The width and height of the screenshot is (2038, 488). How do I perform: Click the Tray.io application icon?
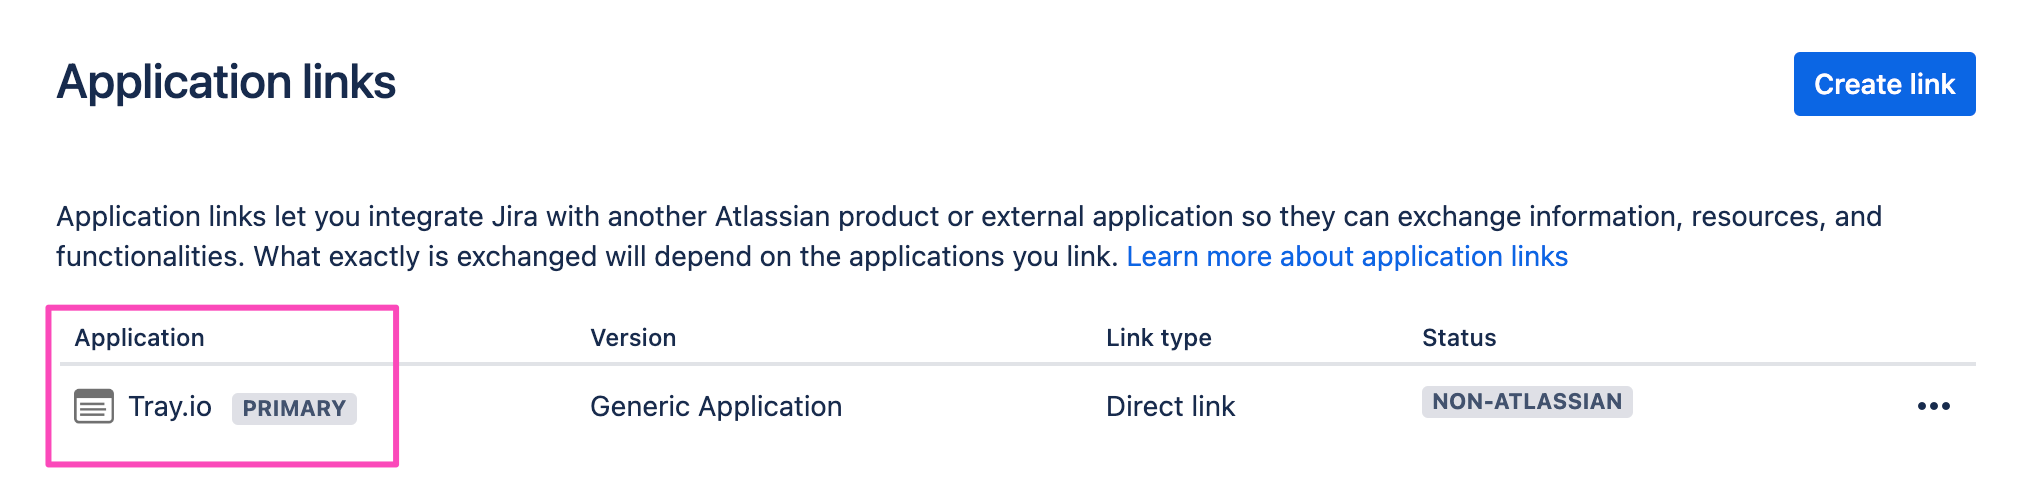94,407
